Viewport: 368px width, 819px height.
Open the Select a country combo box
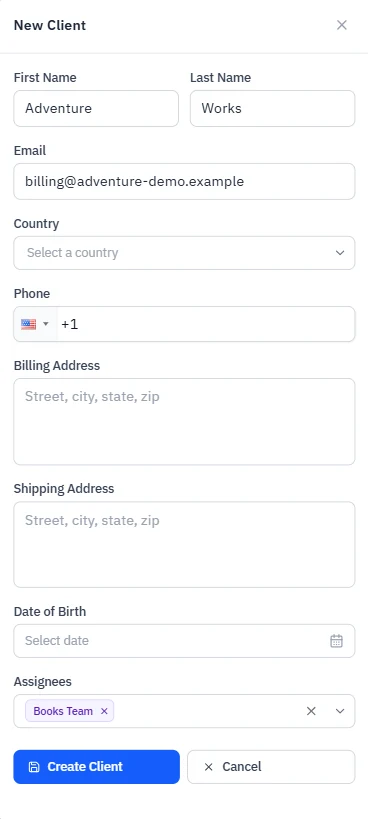[x=184, y=253]
